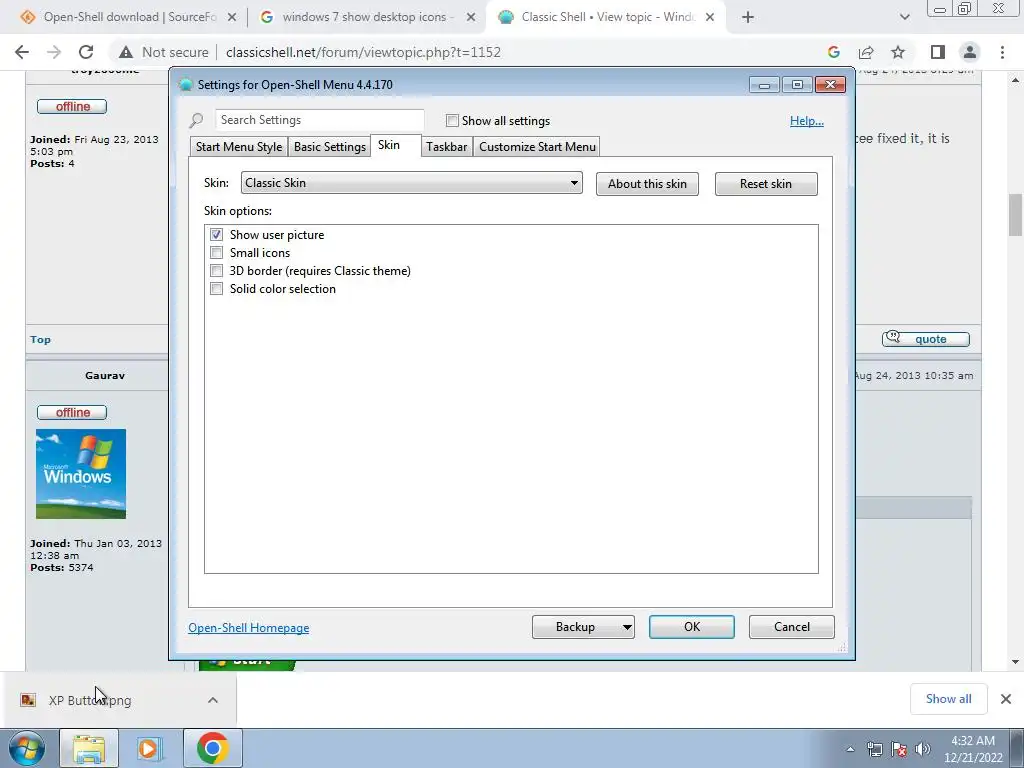The image size is (1024, 768).
Task: Close the downloads bar
Action: tap(1006, 699)
